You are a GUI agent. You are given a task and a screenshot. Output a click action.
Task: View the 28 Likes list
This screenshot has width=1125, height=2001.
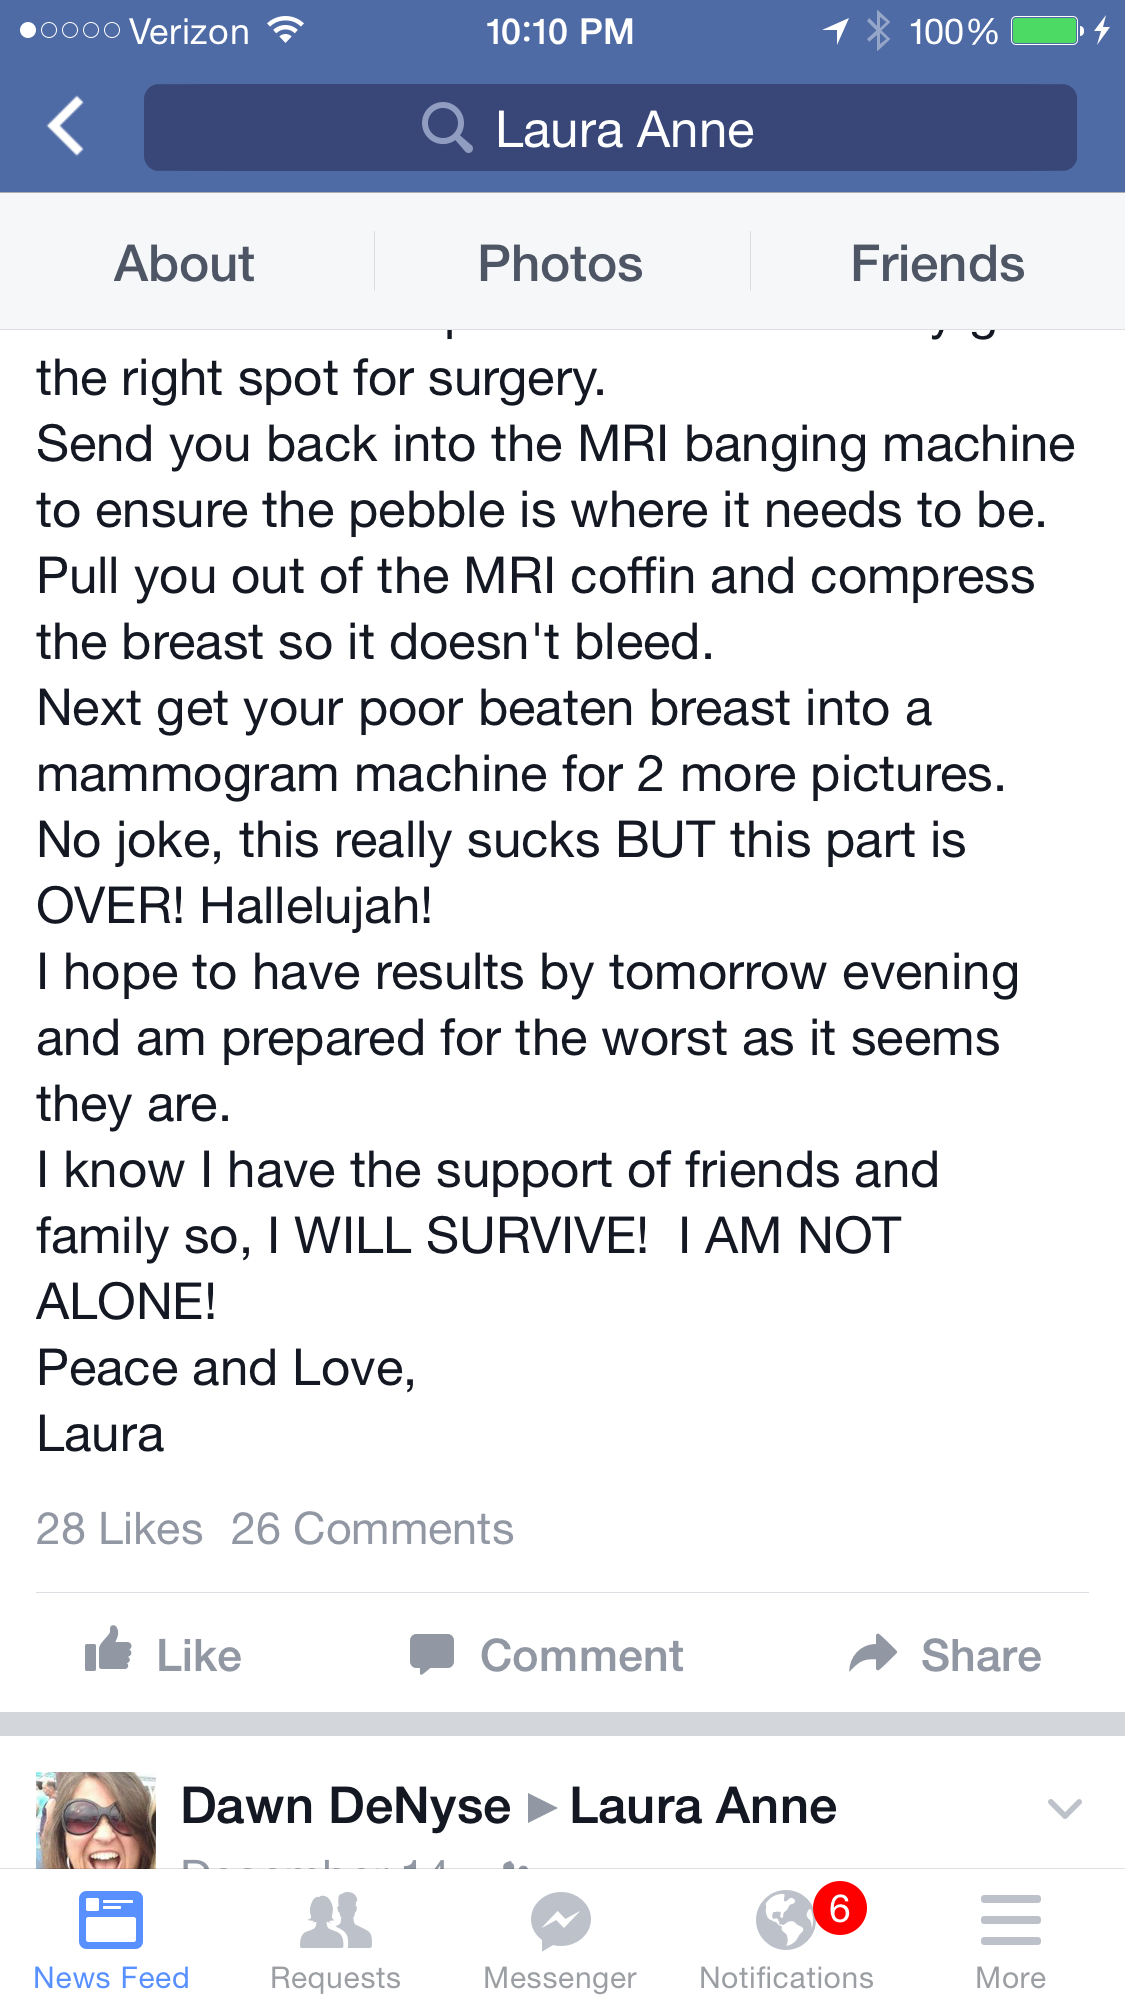120,1529
